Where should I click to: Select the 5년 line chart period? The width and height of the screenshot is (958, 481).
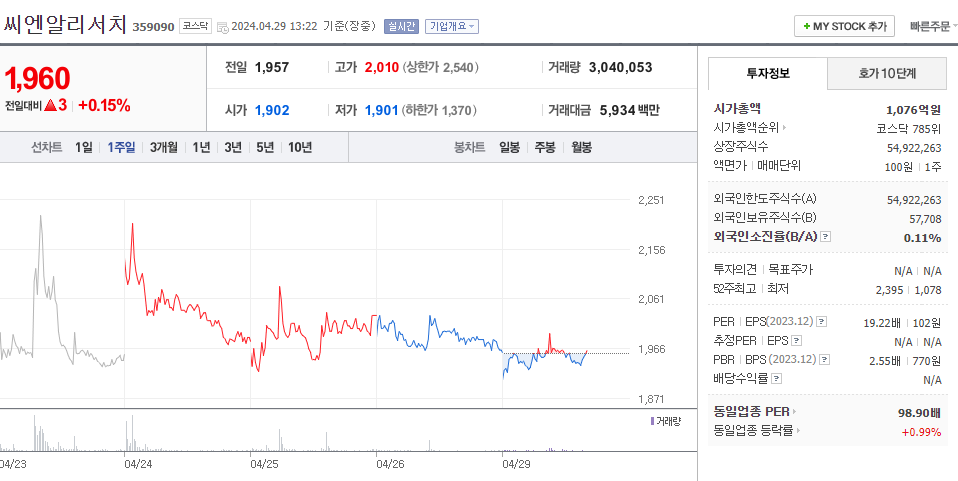click(265, 147)
